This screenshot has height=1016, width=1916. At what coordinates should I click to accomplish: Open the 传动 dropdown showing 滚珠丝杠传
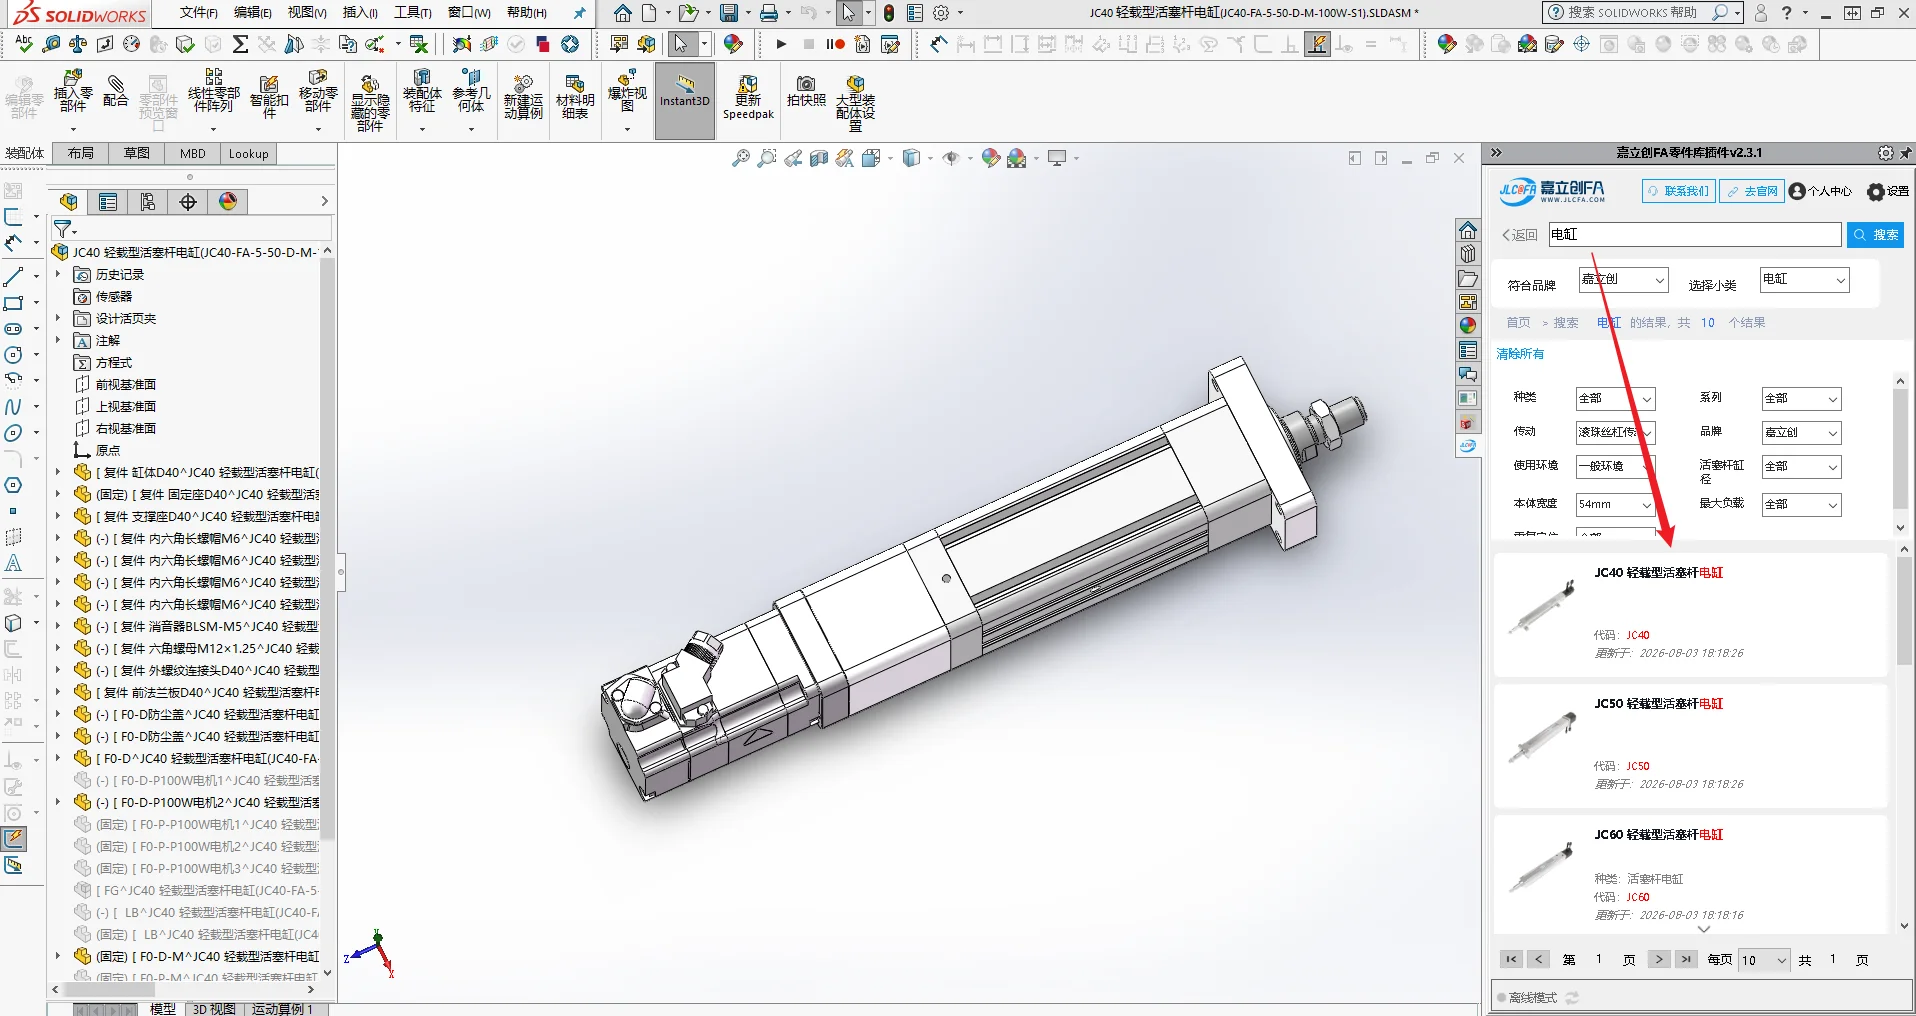(1615, 433)
